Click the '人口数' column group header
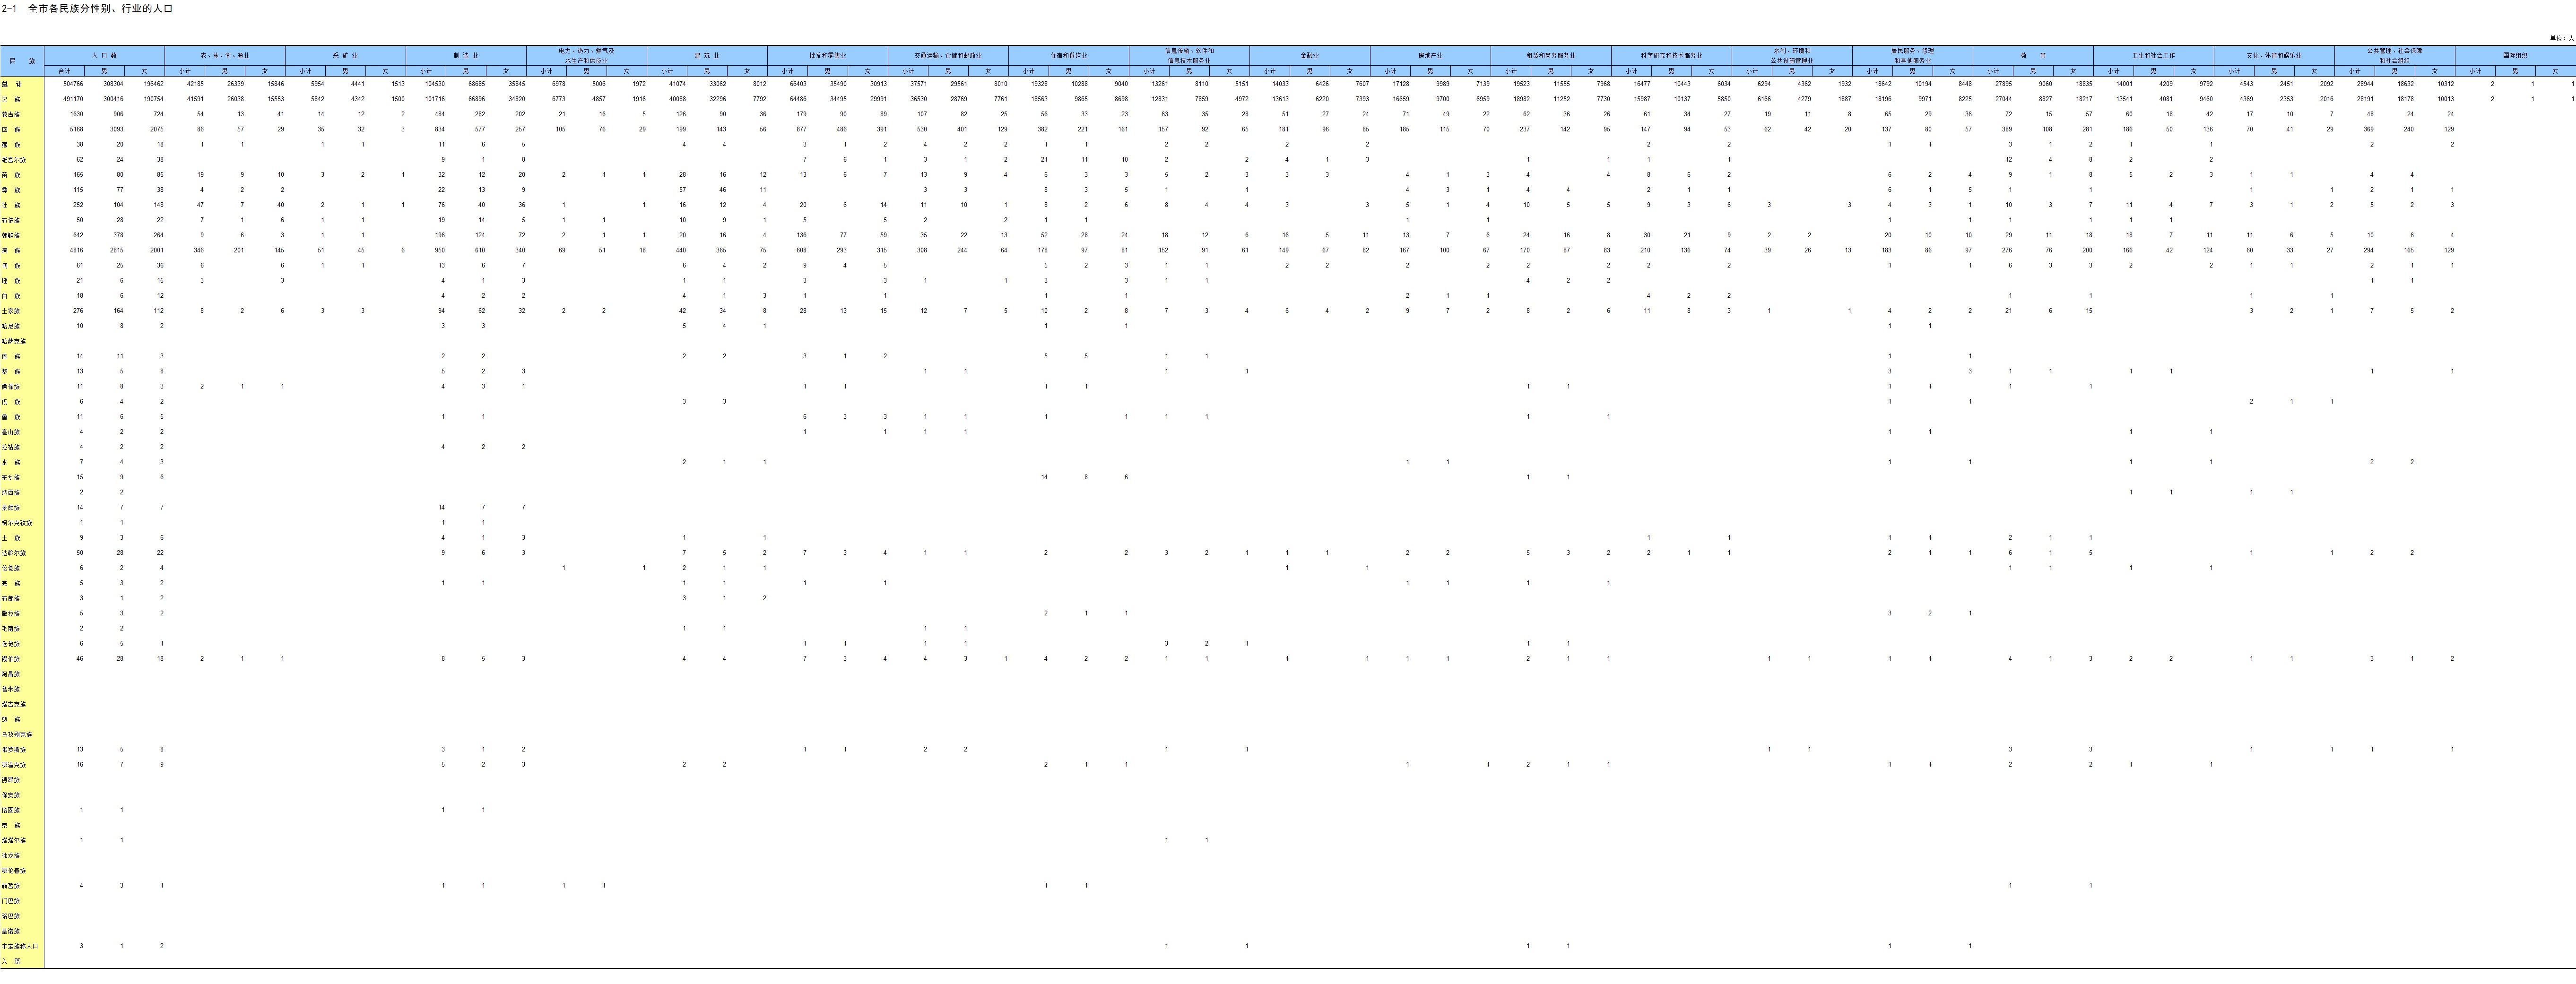Image resolution: width=2576 pixels, height=984 pixels. coord(104,55)
